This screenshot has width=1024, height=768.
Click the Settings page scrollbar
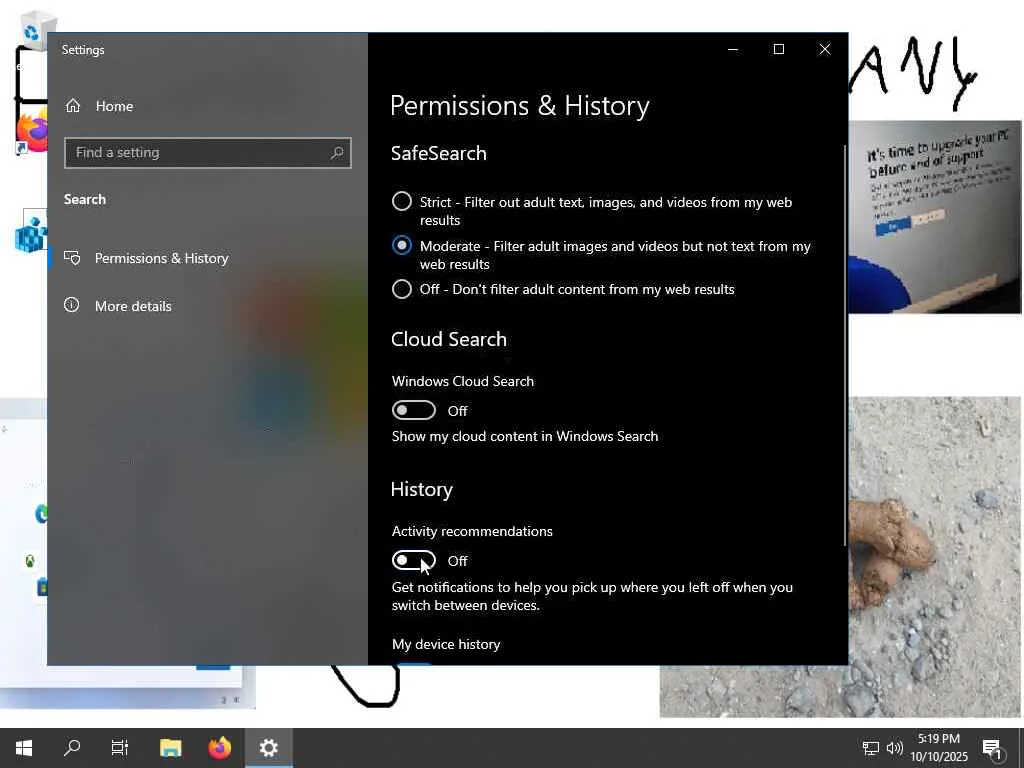pyautogui.click(x=844, y=345)
